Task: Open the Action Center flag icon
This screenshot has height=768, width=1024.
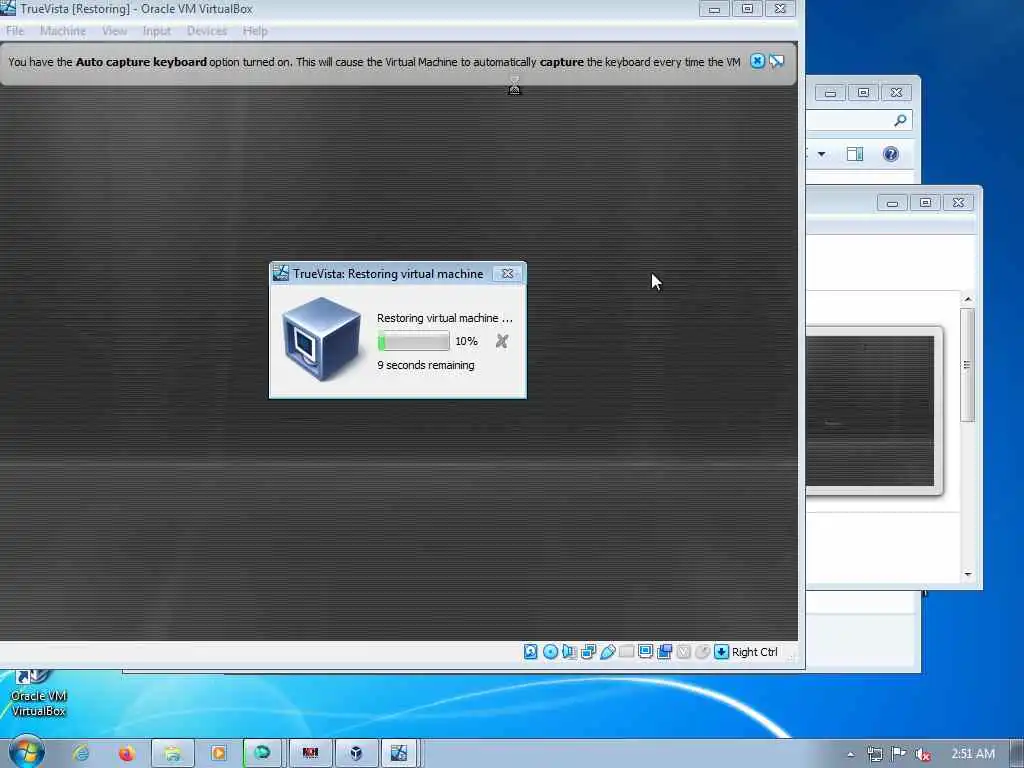Action: 899,754
